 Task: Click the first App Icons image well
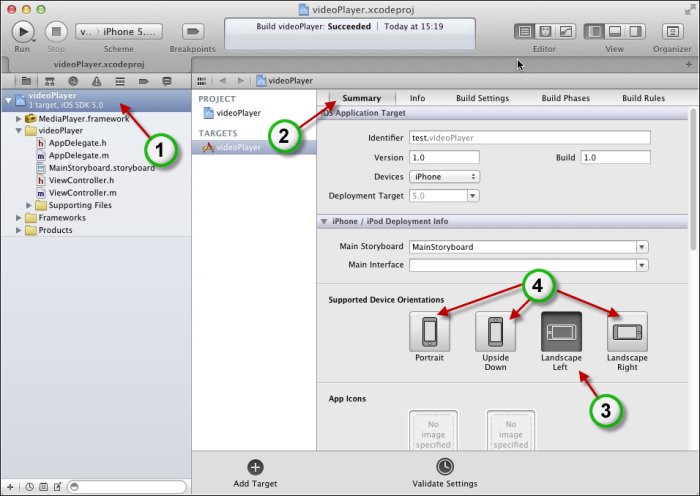pyautogui.click(x=433, y=431)
